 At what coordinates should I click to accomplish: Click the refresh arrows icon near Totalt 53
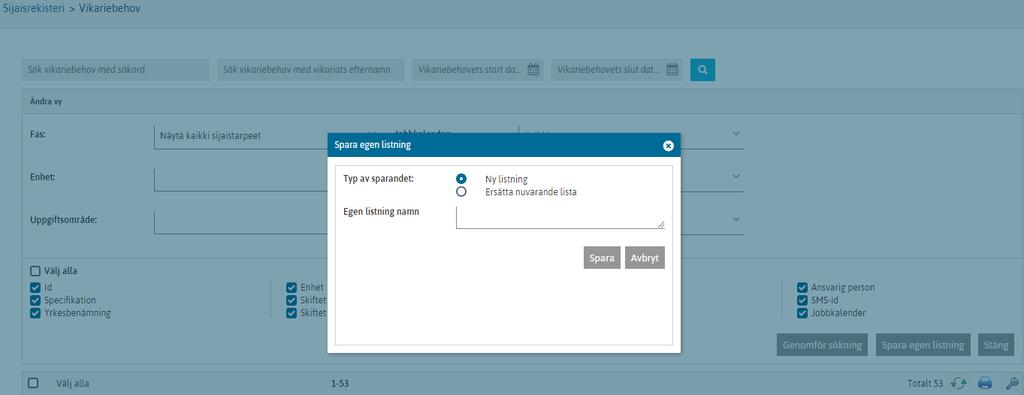959,384
